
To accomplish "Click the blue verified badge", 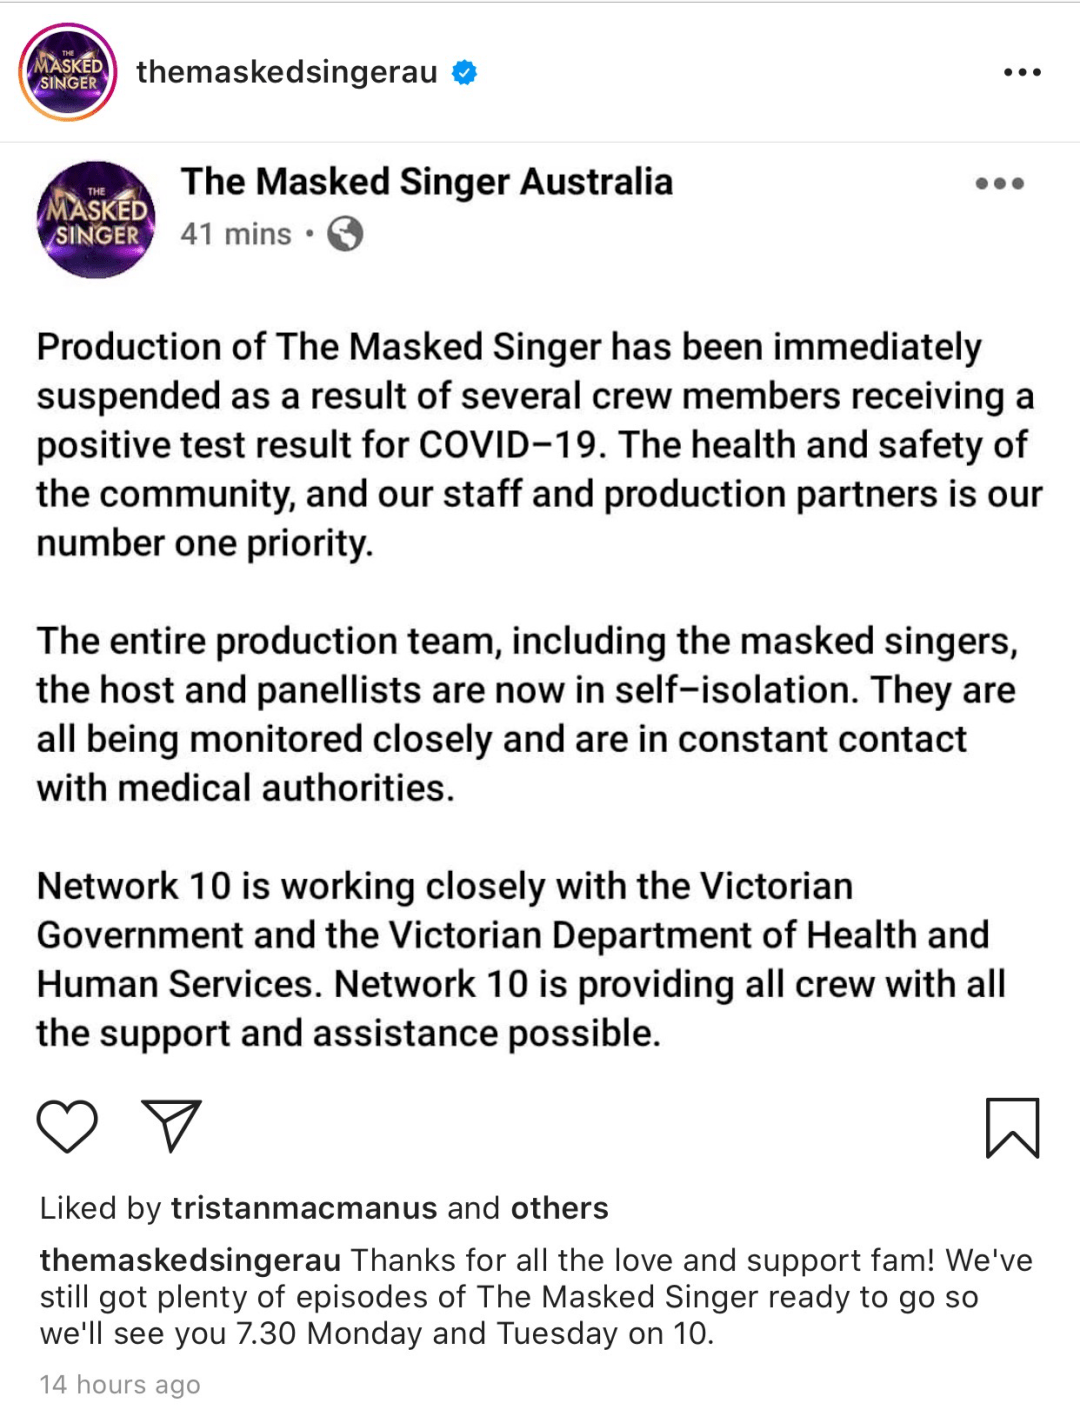I will (464, 72).
